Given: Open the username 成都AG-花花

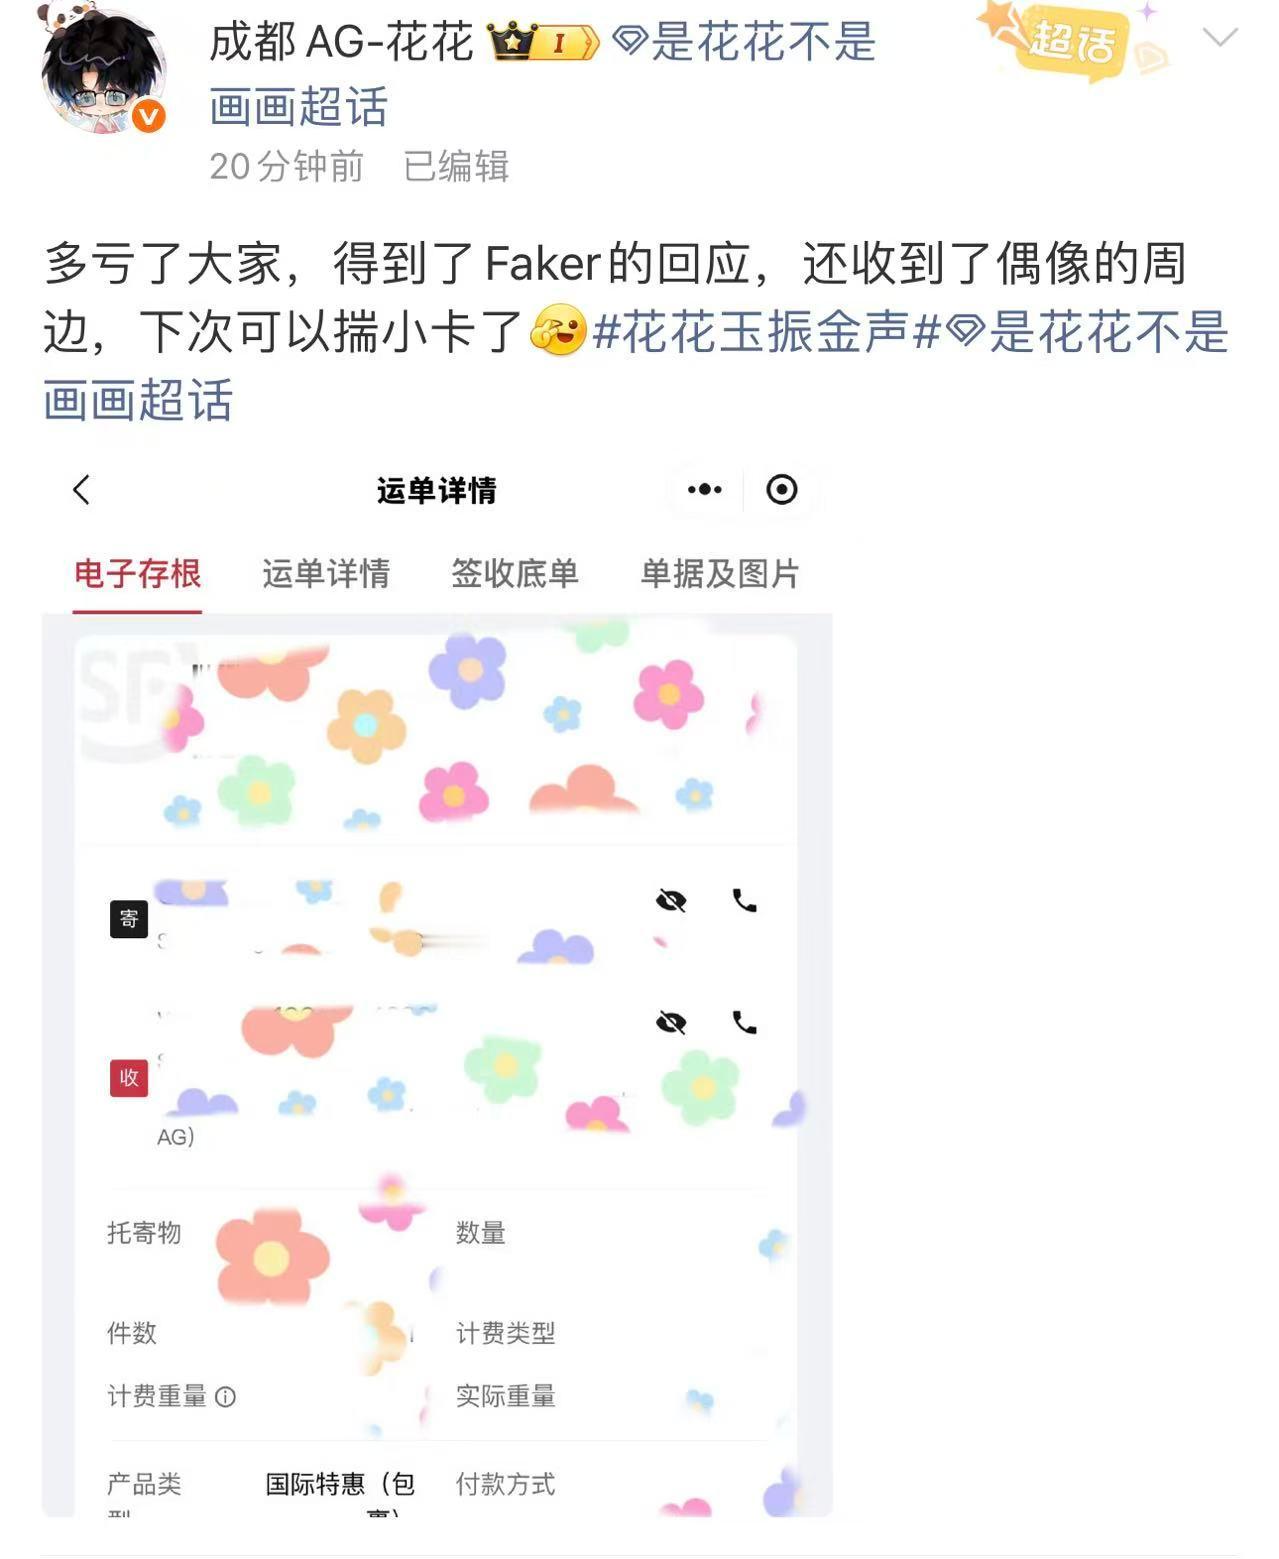Looking at the screenshot, I should [341, 42].
